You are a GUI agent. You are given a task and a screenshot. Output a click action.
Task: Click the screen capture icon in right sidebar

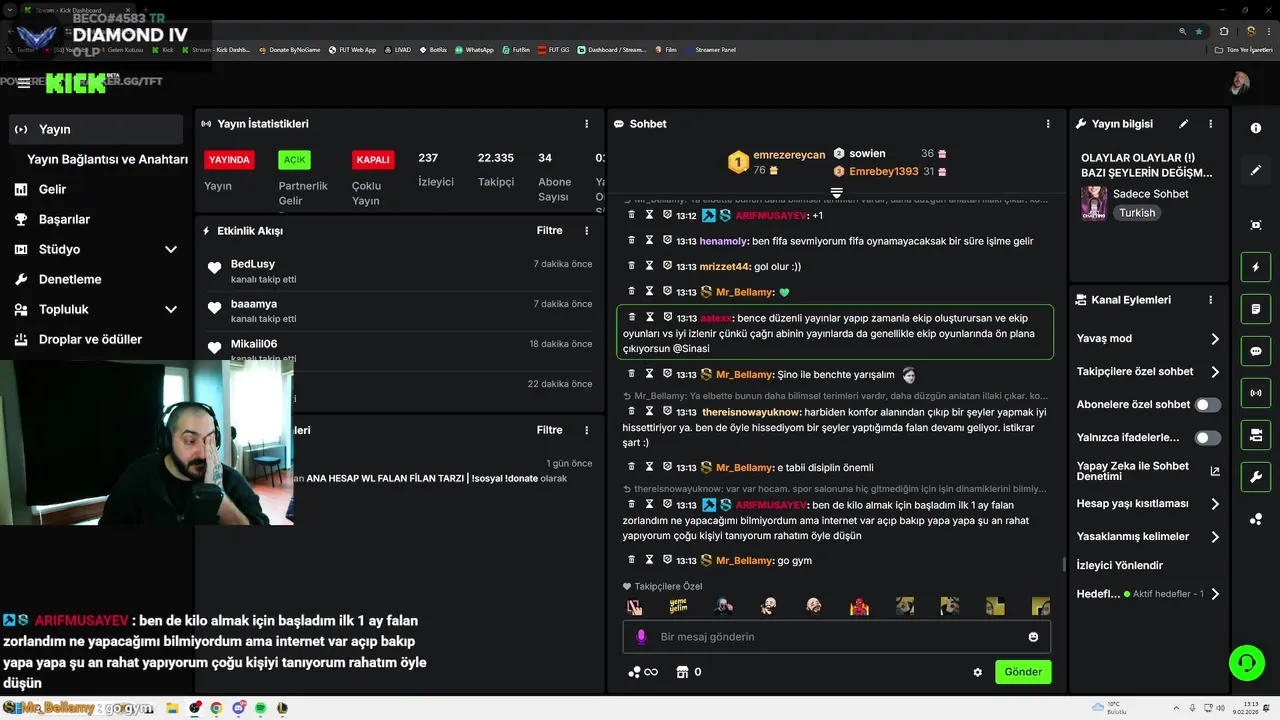1256,225
